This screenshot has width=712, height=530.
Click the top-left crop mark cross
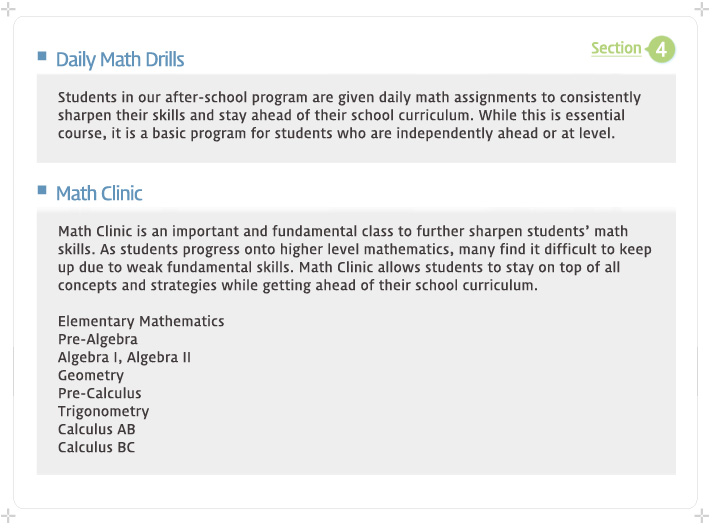(8, 9)
